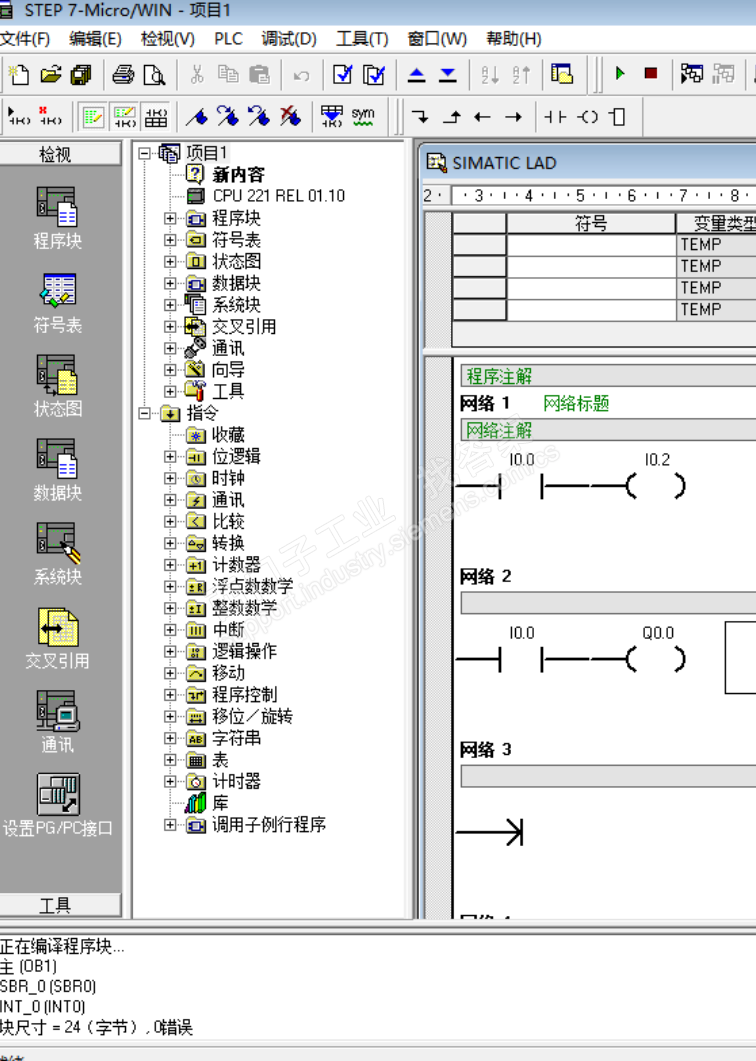Open the 文件(F) menu
Viewport: 756px width, 1061px height.
click(x=25, y=39)
